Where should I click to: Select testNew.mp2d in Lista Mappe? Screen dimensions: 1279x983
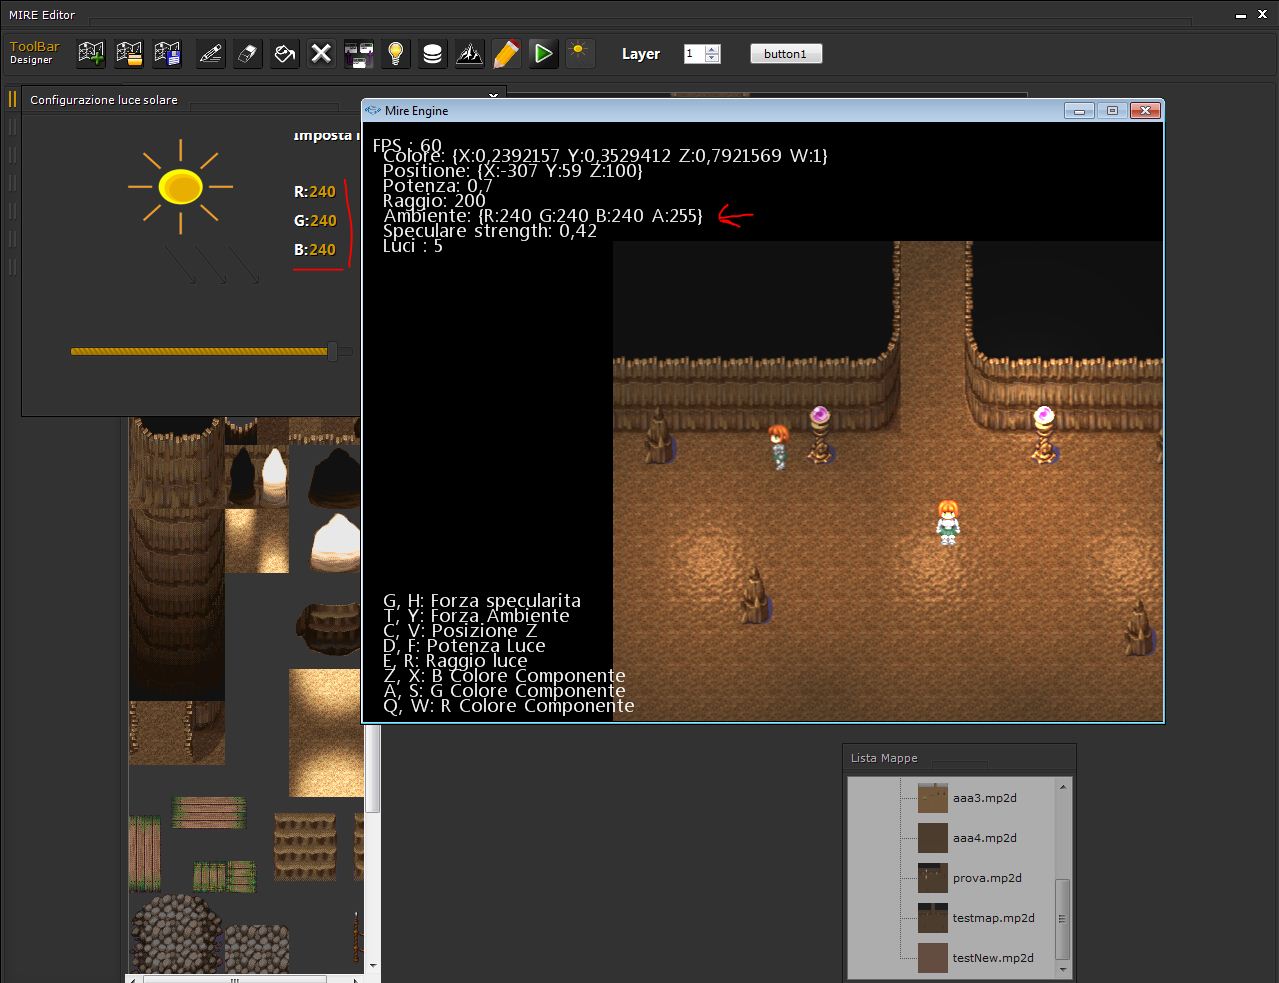click(993, 958)
